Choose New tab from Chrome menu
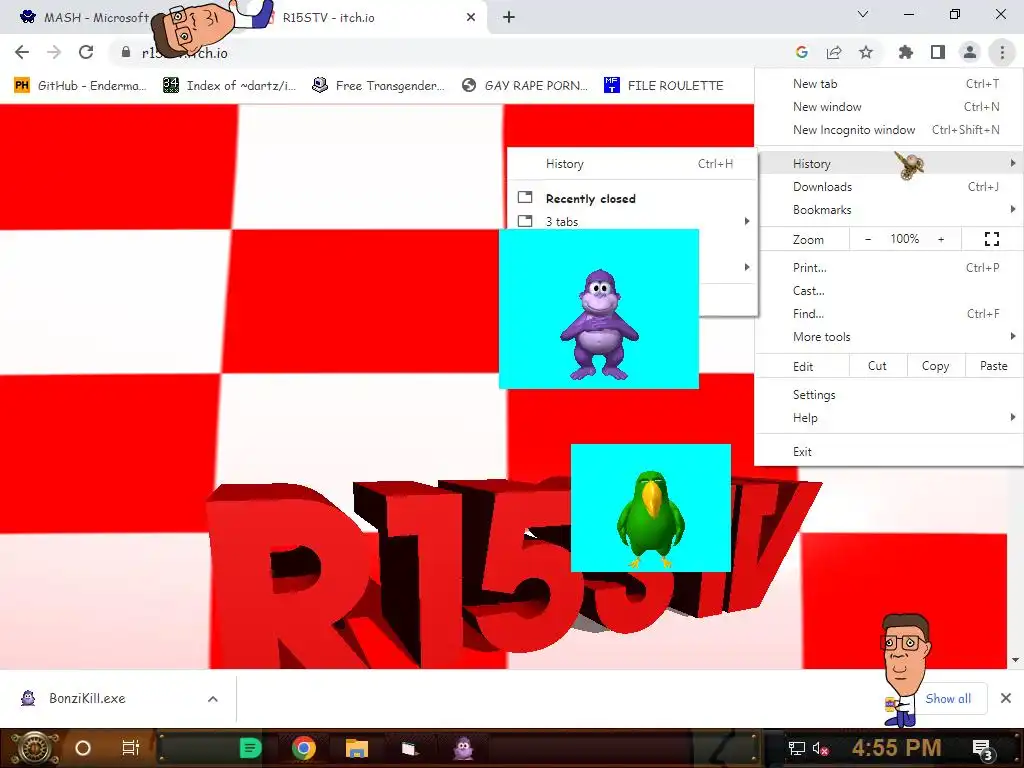The width and height of the screenshot is (1024, 768). point(889,84)
